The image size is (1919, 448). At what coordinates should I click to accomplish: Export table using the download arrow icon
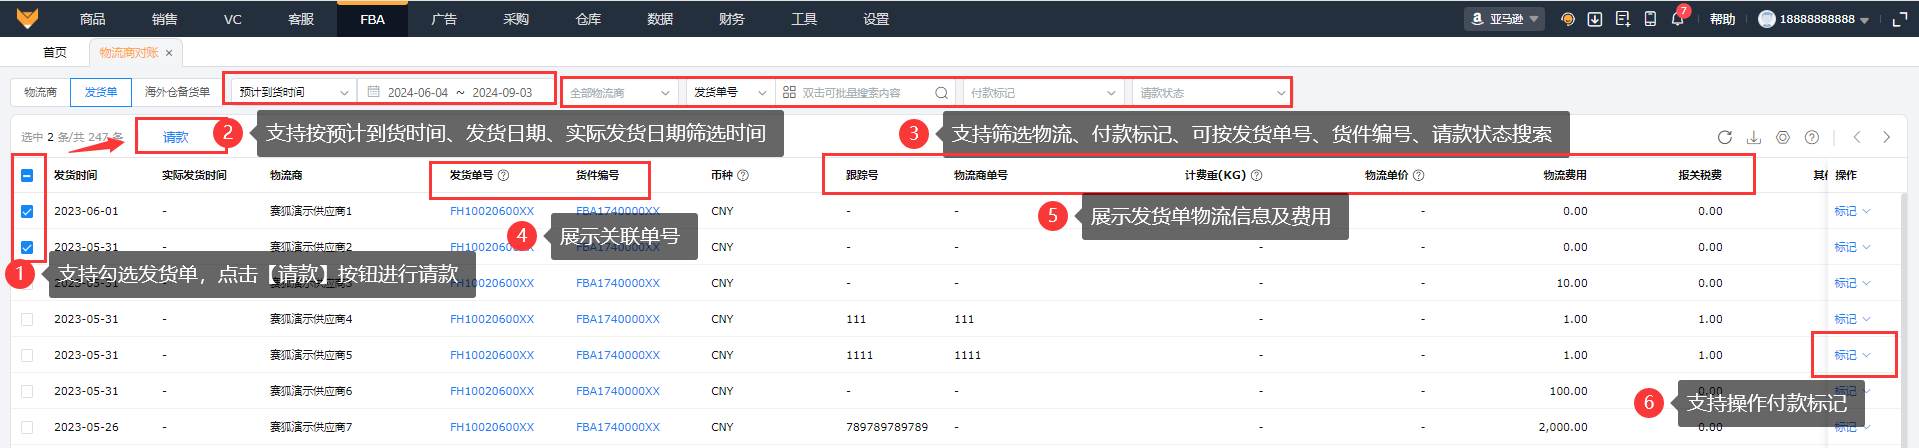1753,137
